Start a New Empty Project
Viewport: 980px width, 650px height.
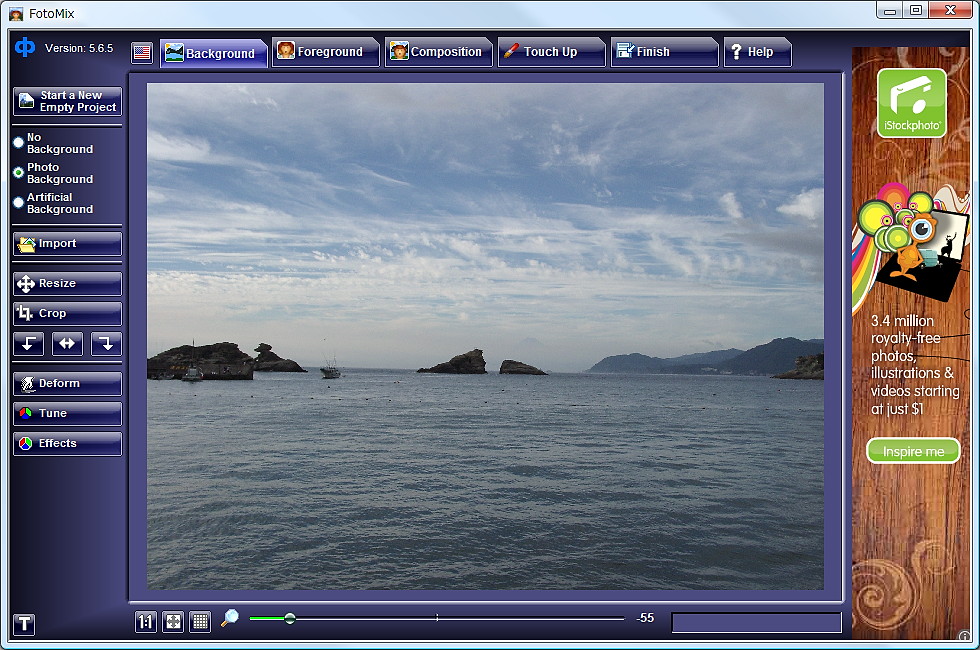[x=68, y=101]
